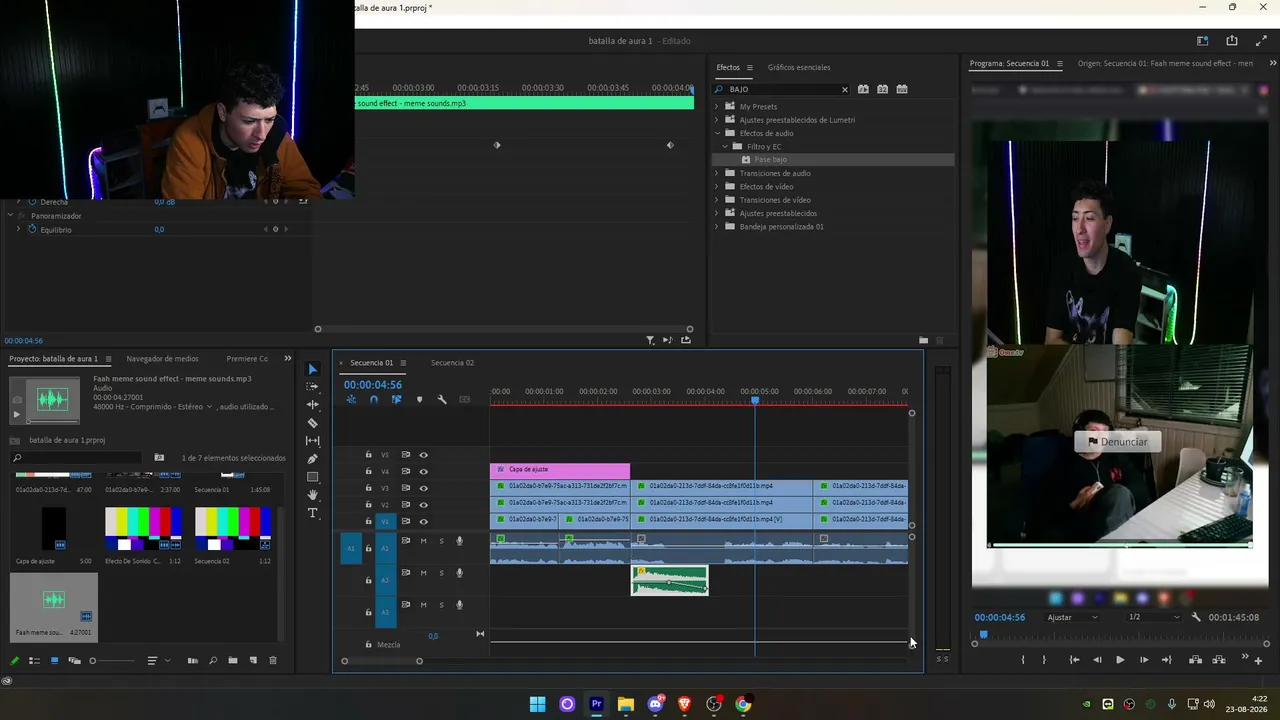Viewport: 1280px width, 720px height.
Task: Solo audio track A2
Action: [441, 573]
